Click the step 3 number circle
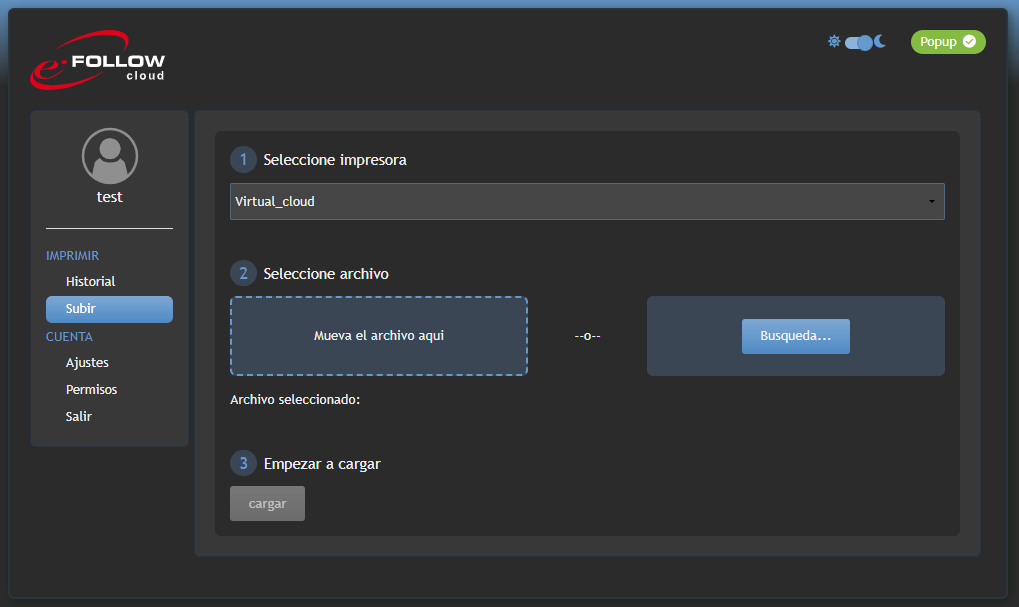 coord(243,464)
